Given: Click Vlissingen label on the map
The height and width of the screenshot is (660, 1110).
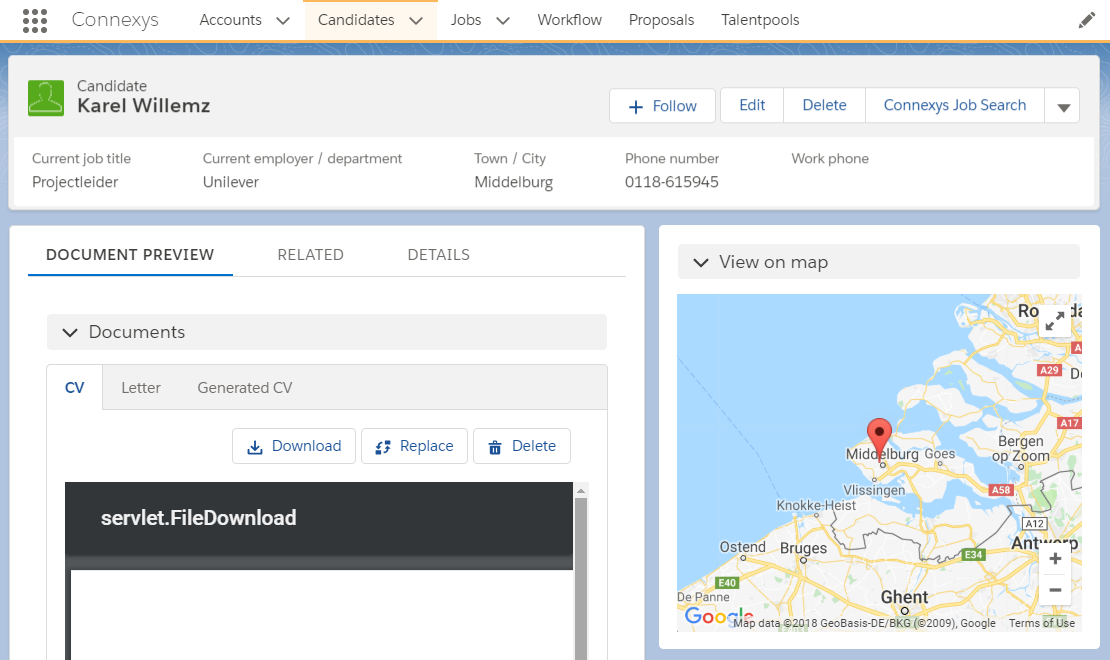Looking at the screenshot, I should tap(874, 490).
